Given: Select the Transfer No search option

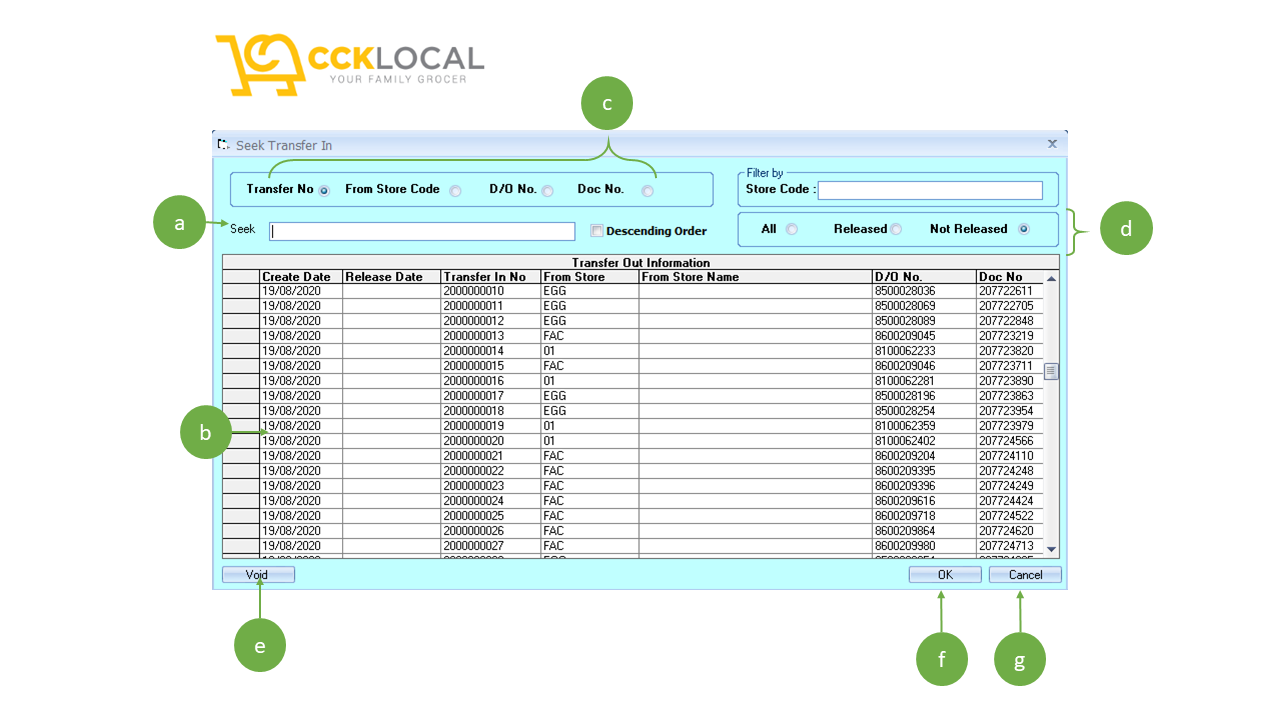Looking at the screenshot, I should click(324, 189).
